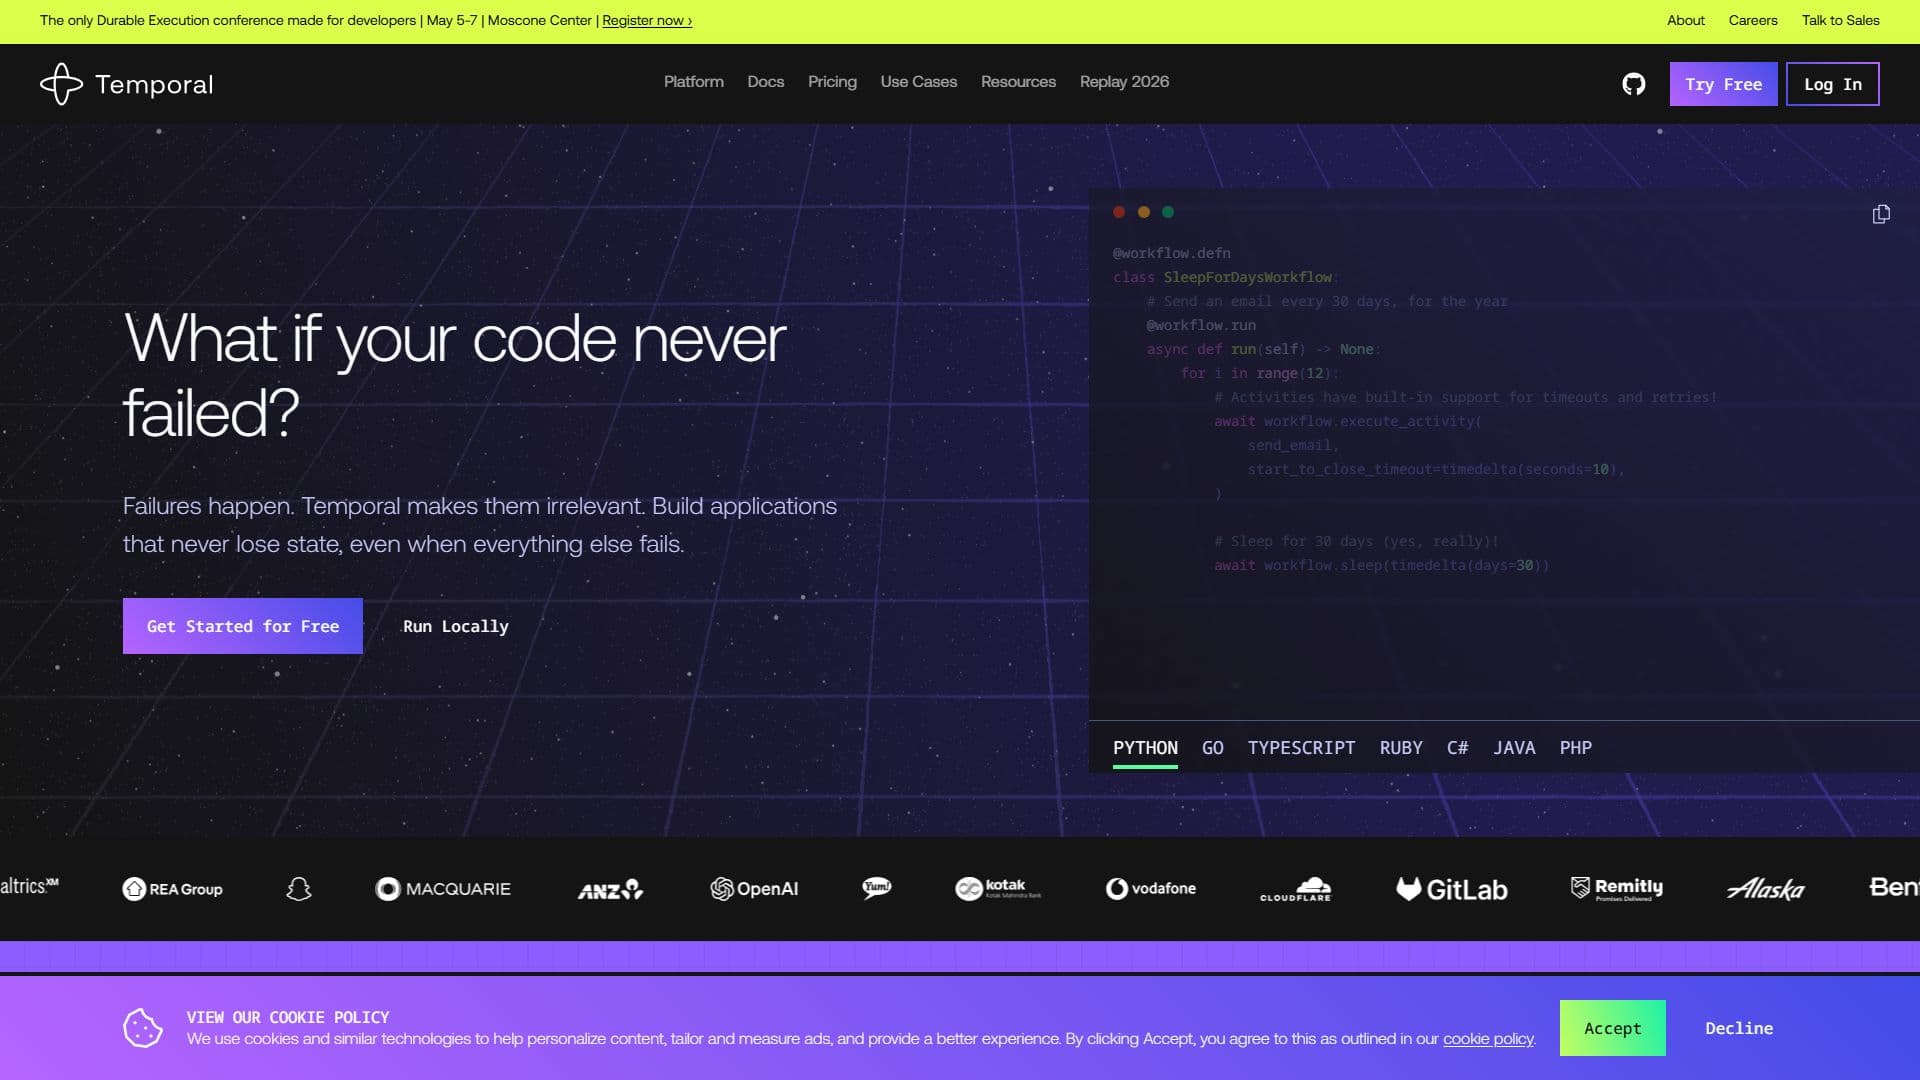Switch to the C# code tab

1457,748
